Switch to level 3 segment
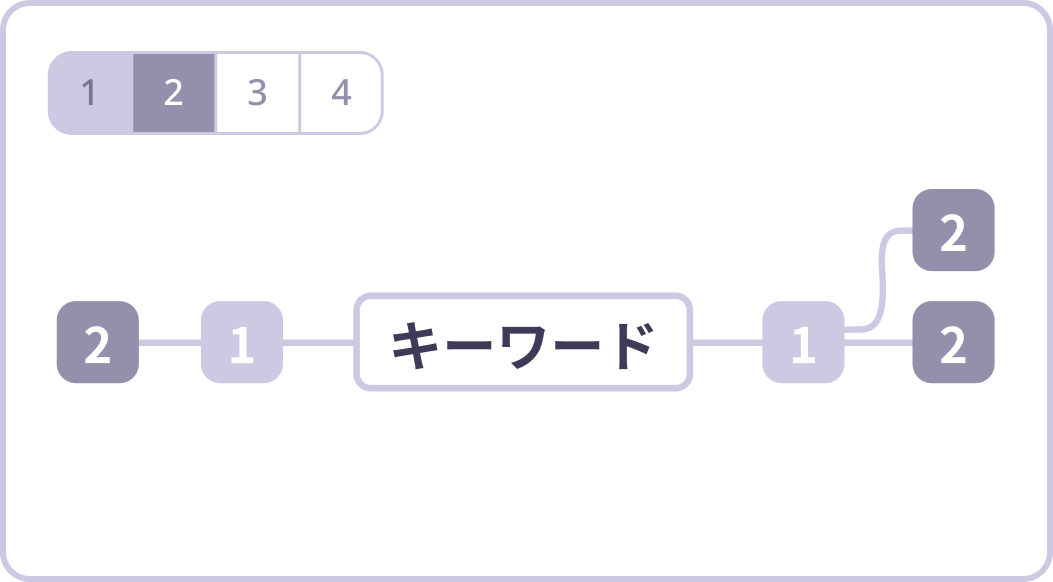1053x582 pixels. point(257,93)
